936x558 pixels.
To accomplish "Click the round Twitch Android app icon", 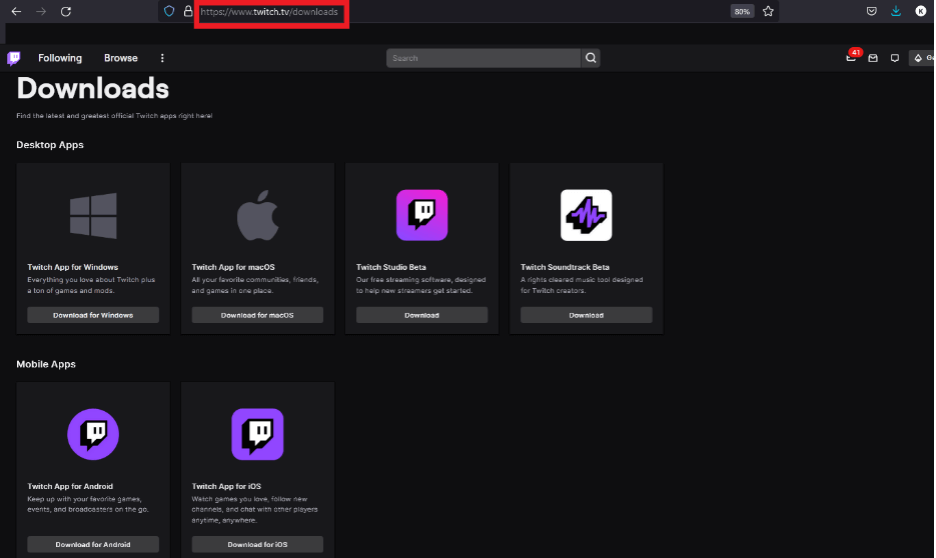I will (93, 434).
